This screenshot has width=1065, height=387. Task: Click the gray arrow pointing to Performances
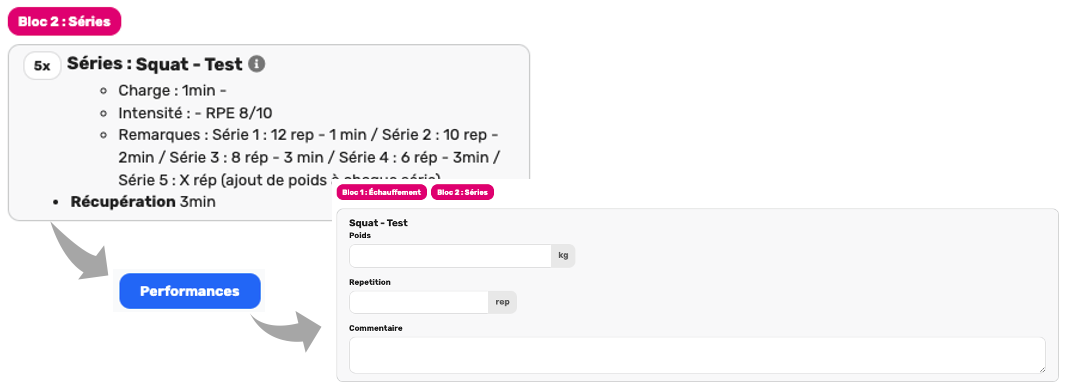[x=78, y=250]
